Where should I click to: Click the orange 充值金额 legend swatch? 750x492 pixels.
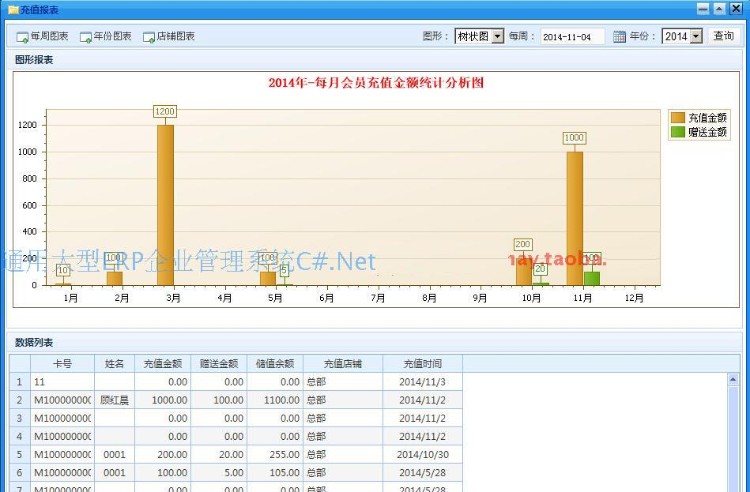coord(678,118)
